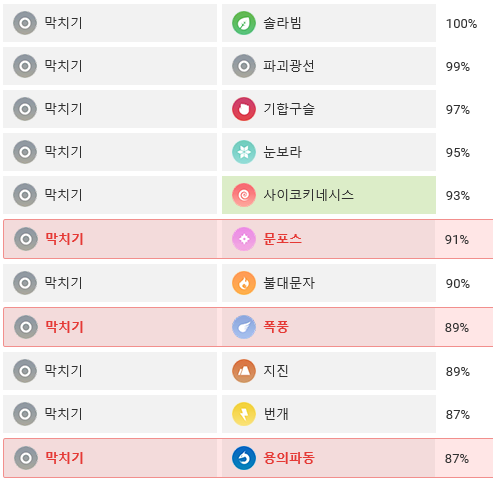Viewport: 493px width, 480px height.
Task: Open the red 용의파동 move link
Action: point(289,458)
